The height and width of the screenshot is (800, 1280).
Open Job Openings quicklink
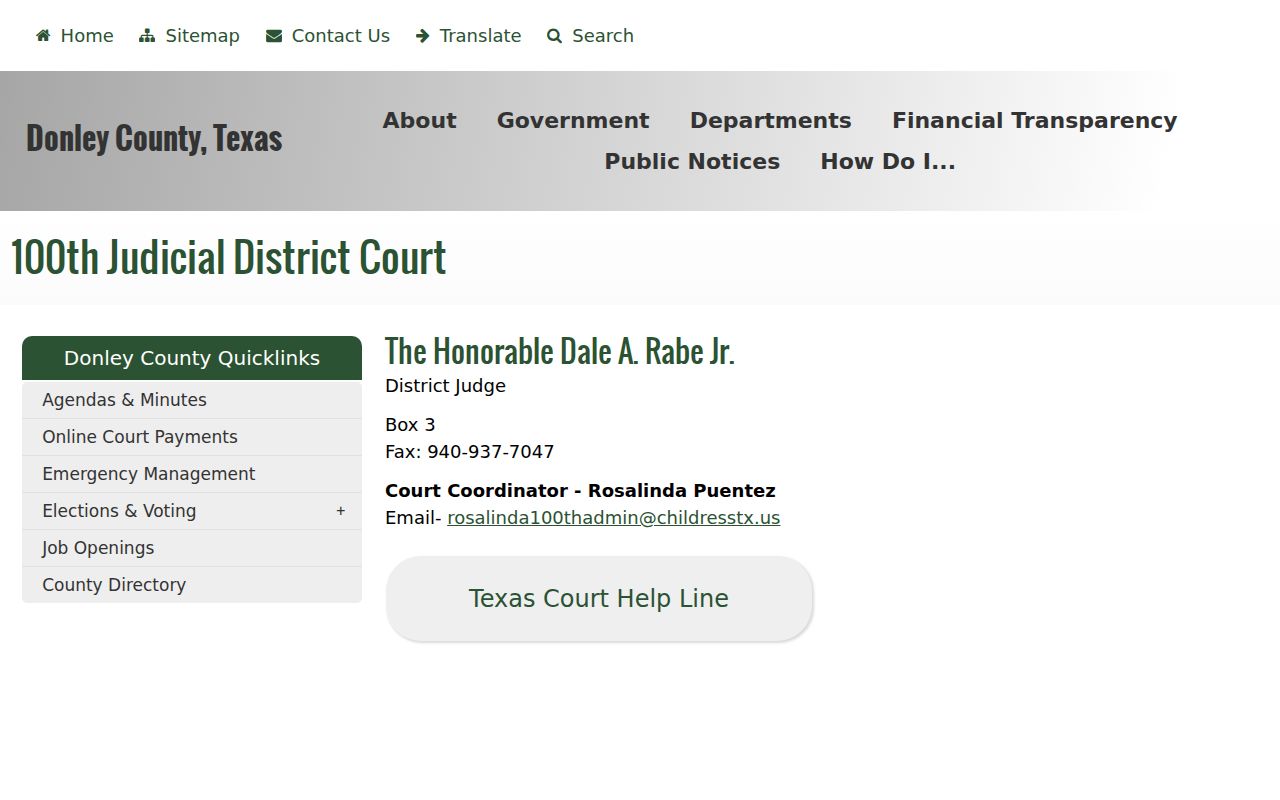(192, 548)
